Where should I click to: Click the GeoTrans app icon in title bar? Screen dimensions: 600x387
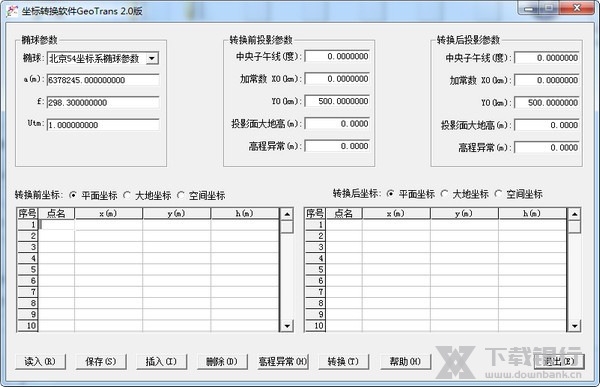coord(12,11)
